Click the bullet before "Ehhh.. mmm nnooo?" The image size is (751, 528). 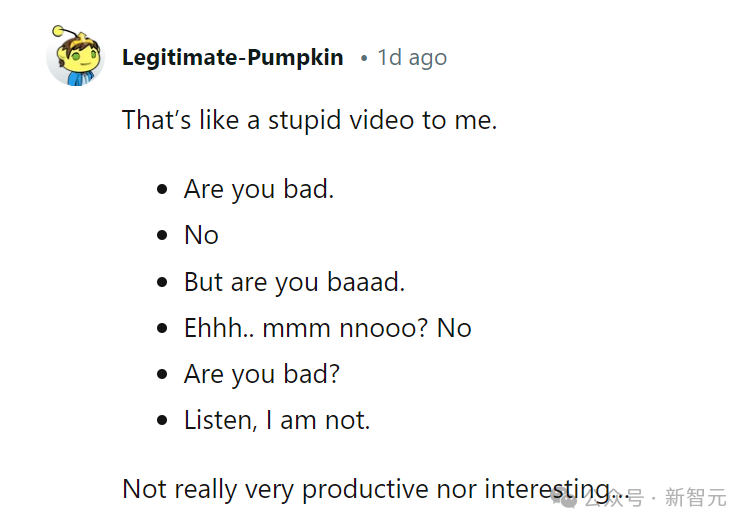[162, 328]
